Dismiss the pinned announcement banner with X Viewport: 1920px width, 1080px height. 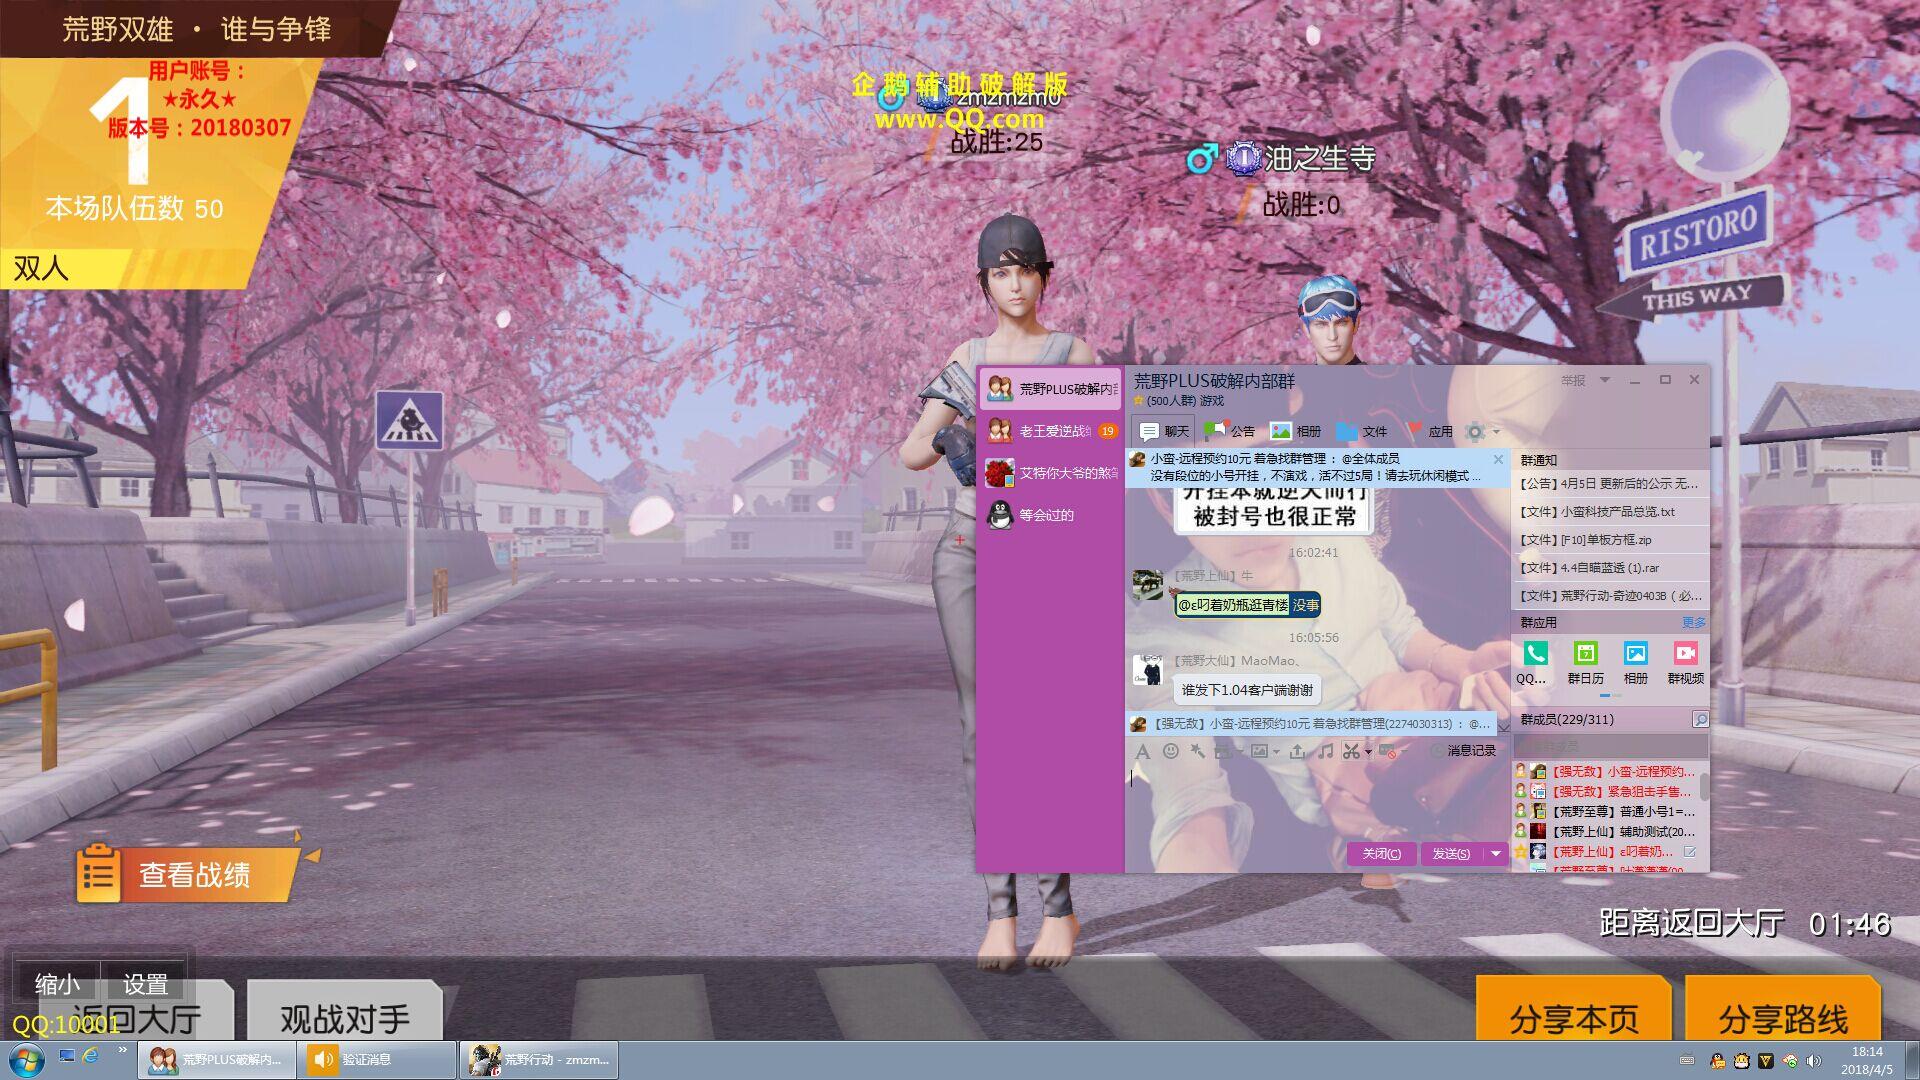click(x=1498, y=459)
